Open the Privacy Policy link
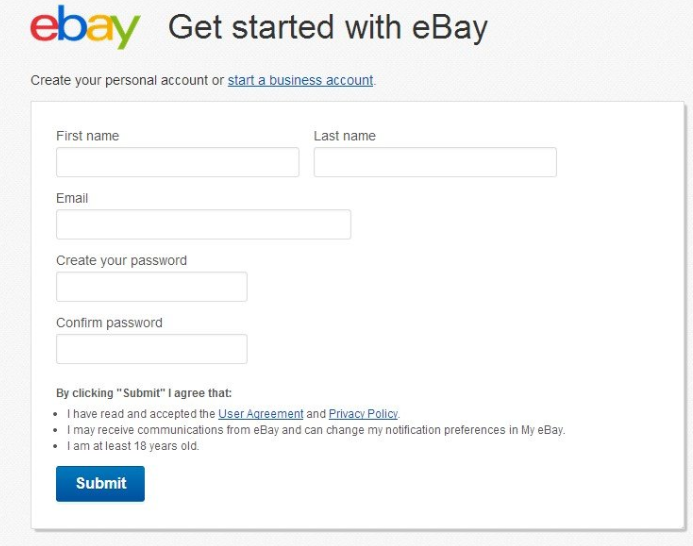 coord(363,414)
